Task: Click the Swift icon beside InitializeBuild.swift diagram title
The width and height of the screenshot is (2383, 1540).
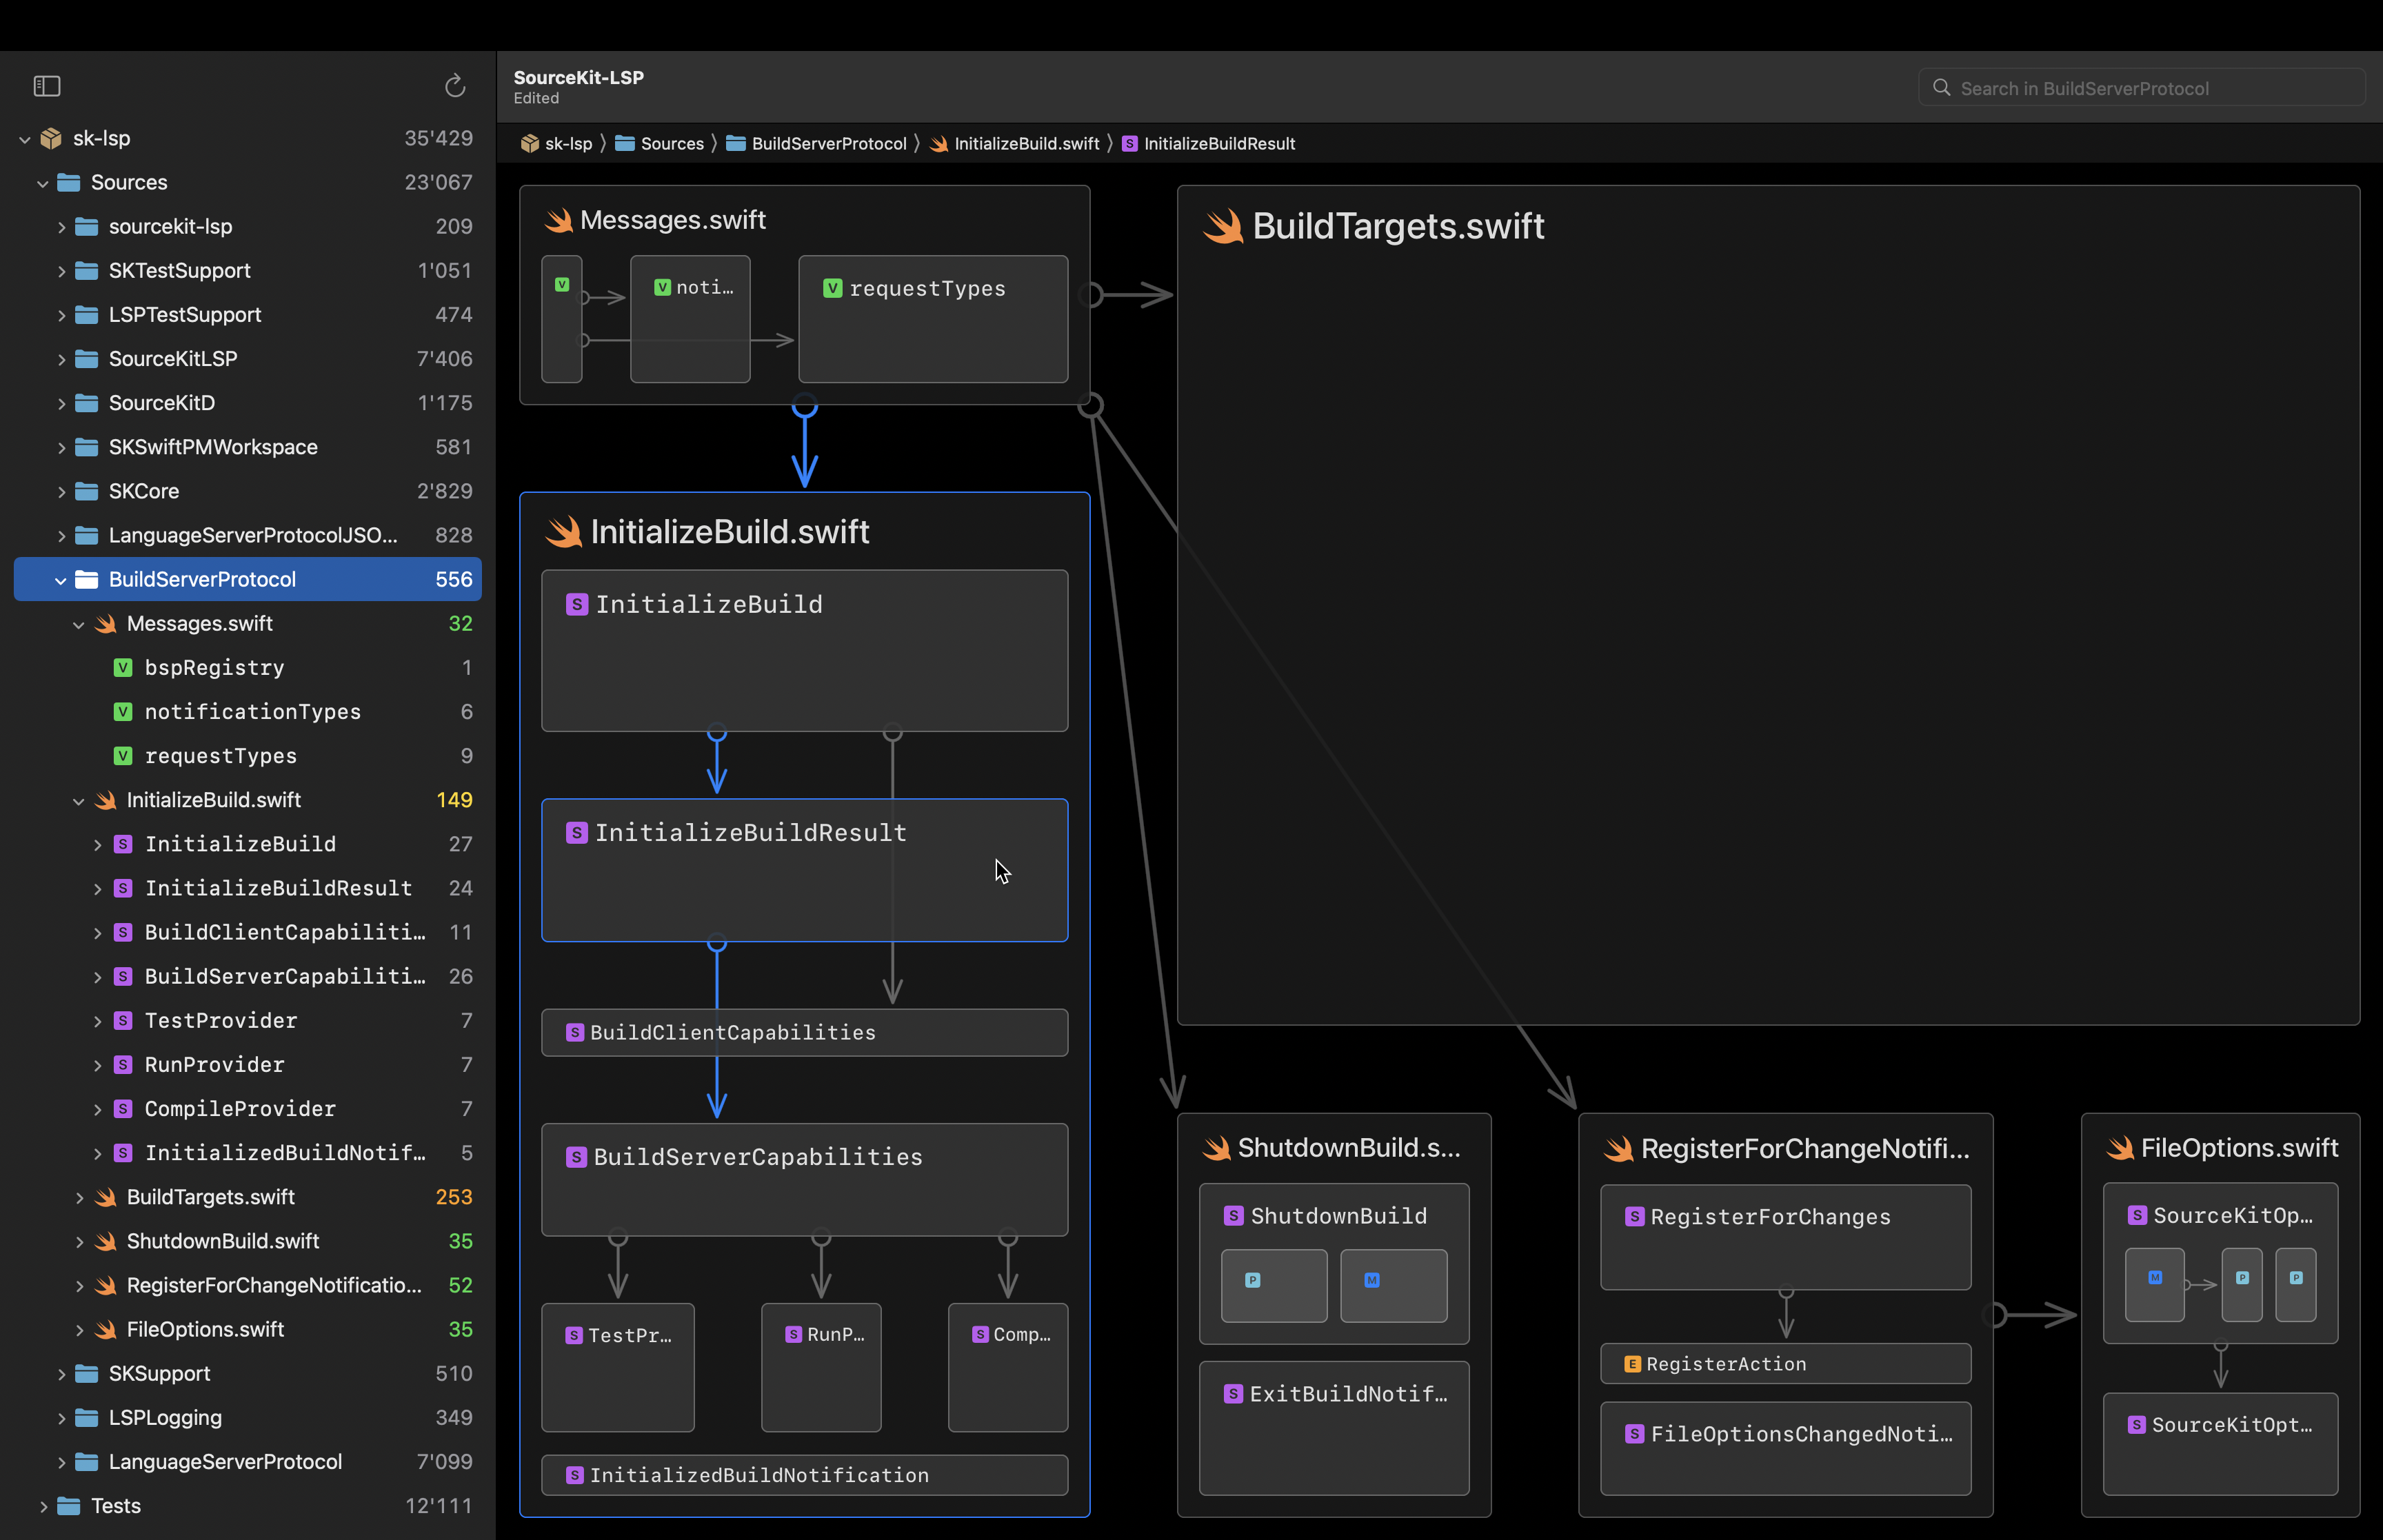Action: click(x=563, y=532)
